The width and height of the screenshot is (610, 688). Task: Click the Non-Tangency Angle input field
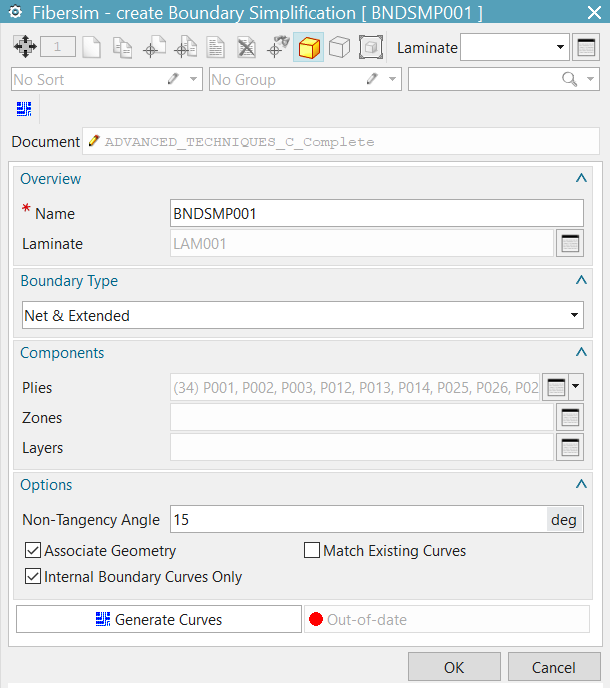pyautogui.click(x=358, y=520)
